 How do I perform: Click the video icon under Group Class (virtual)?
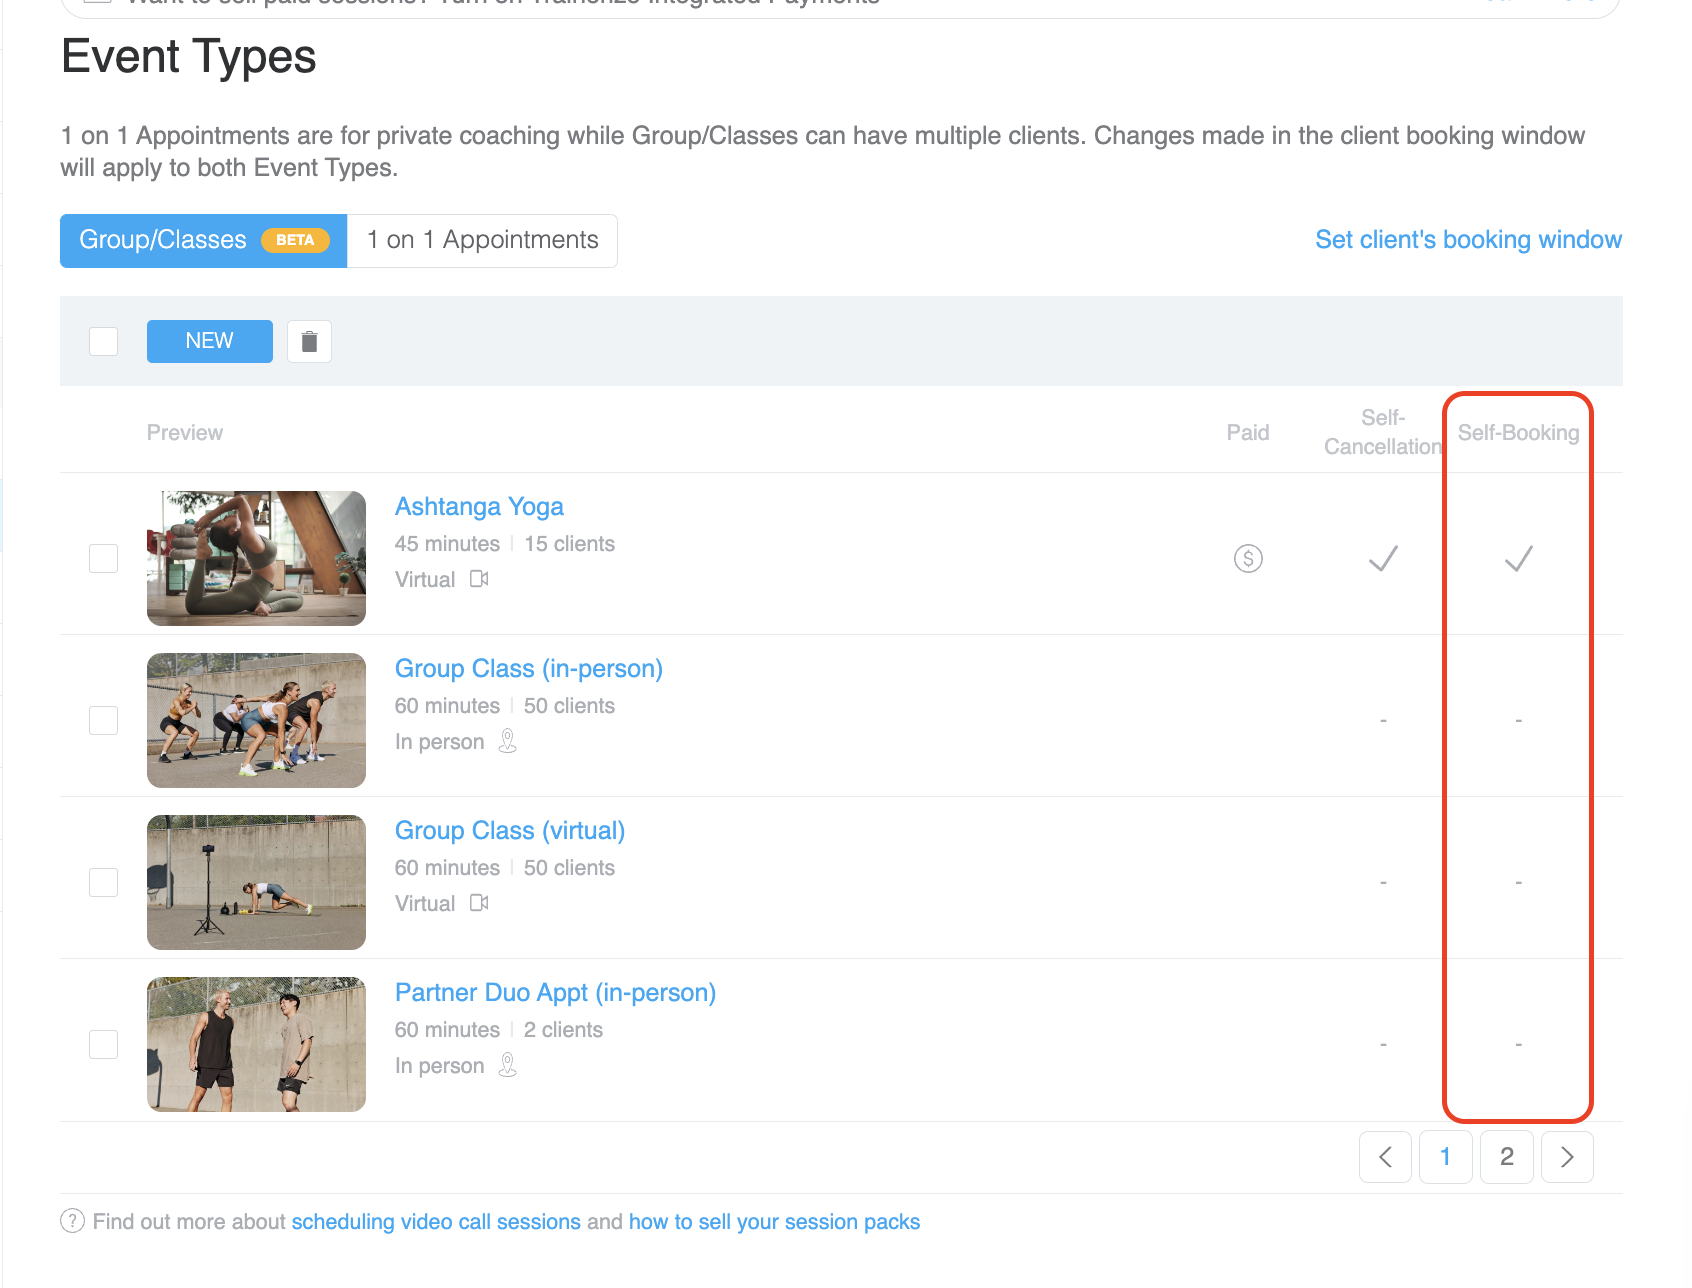480,903
